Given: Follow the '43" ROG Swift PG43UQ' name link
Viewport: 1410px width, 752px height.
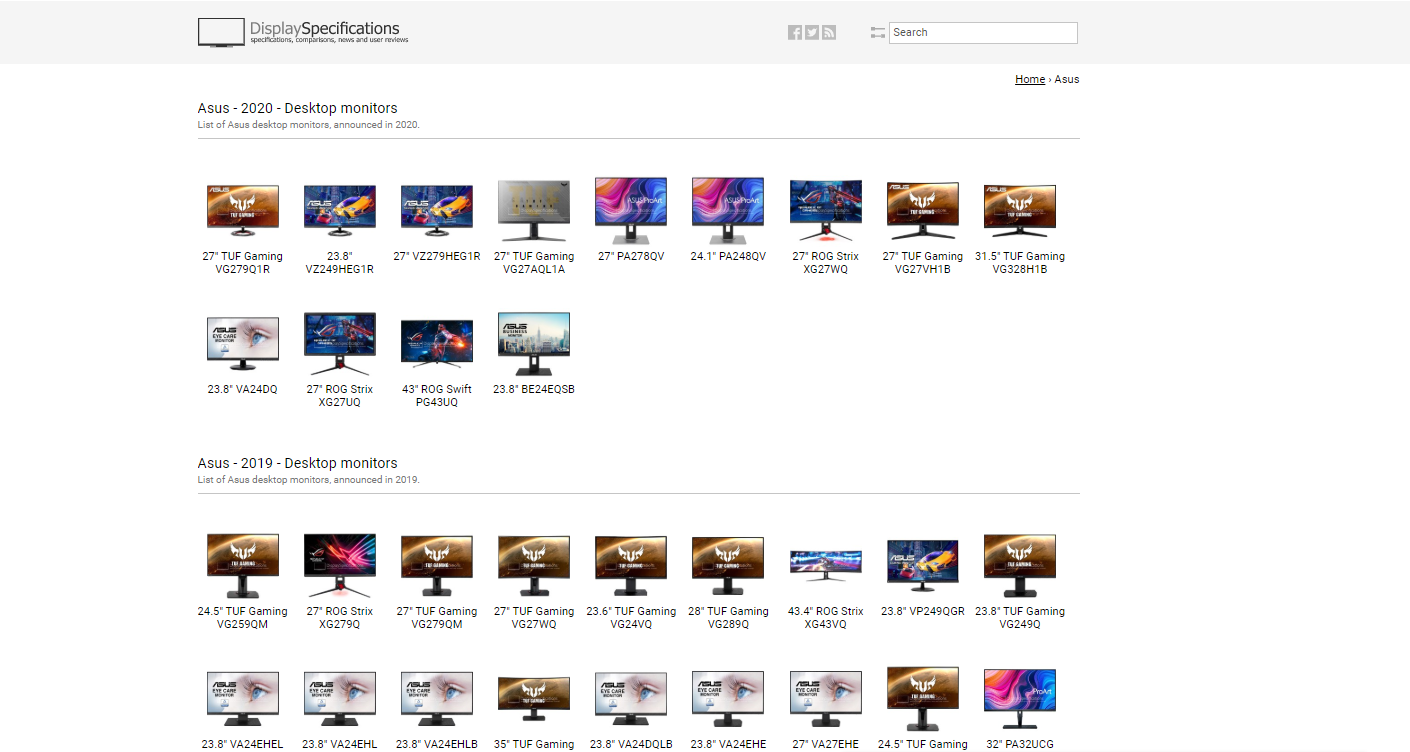Looking at the screenshot, I should pyautogui.click(x=437, y=396).
